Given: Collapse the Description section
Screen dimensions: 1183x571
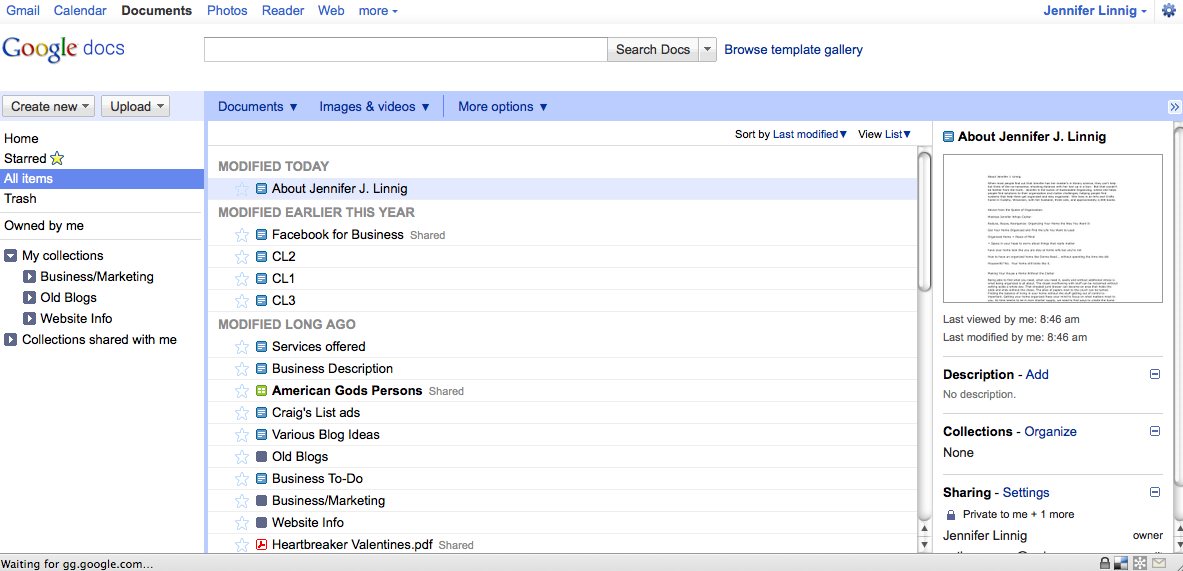Looking at the screenshot, I should point(1154,374).
